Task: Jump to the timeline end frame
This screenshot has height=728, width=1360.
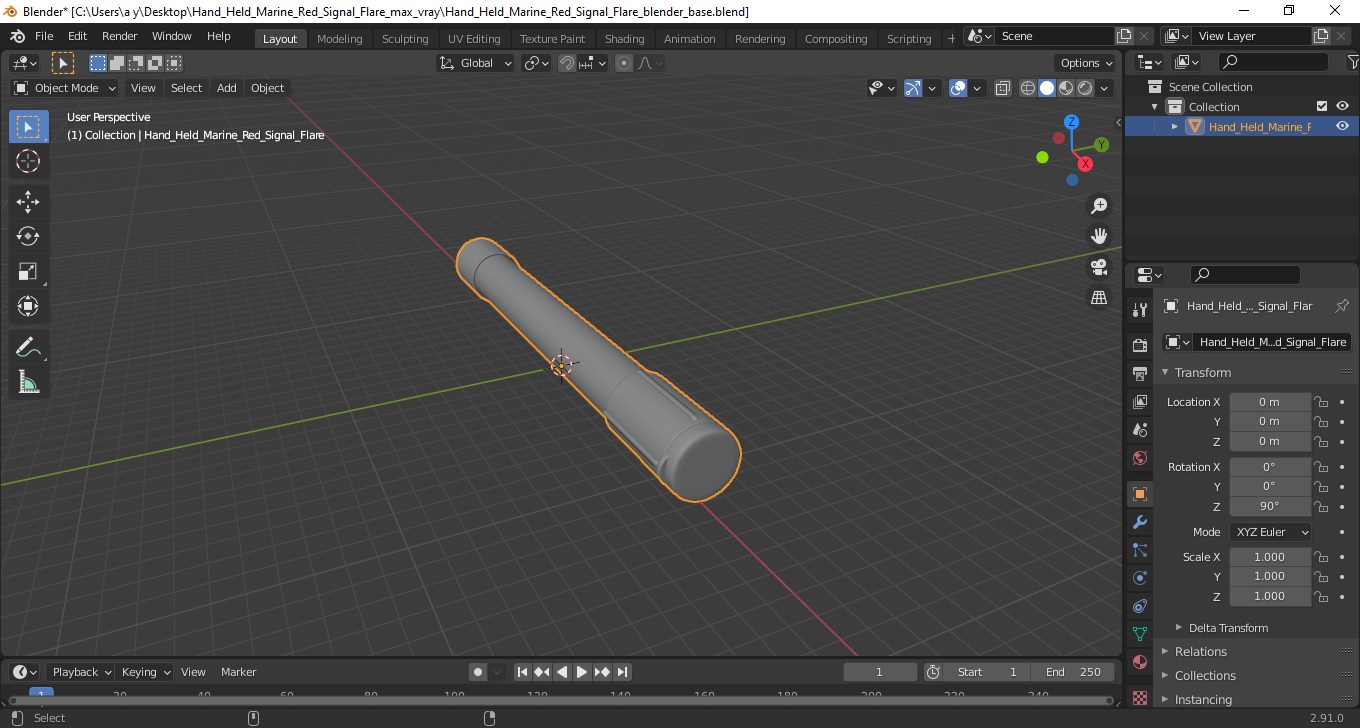Action: pyautogui.click(x=622, y=672)
